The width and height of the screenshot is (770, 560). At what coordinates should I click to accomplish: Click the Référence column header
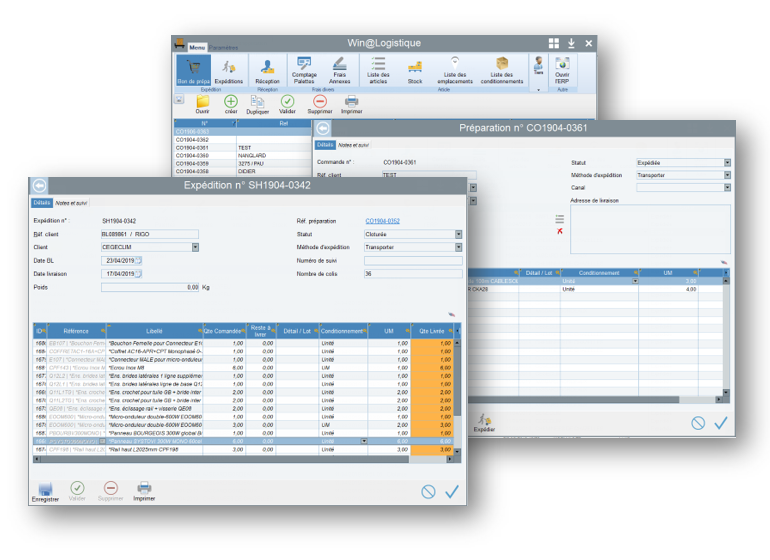(76, 331)
